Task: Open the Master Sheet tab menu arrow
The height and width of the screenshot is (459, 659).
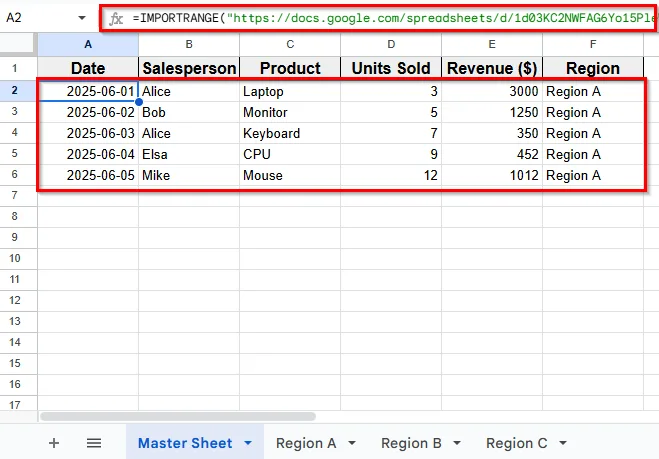Action: pos(248,443)
